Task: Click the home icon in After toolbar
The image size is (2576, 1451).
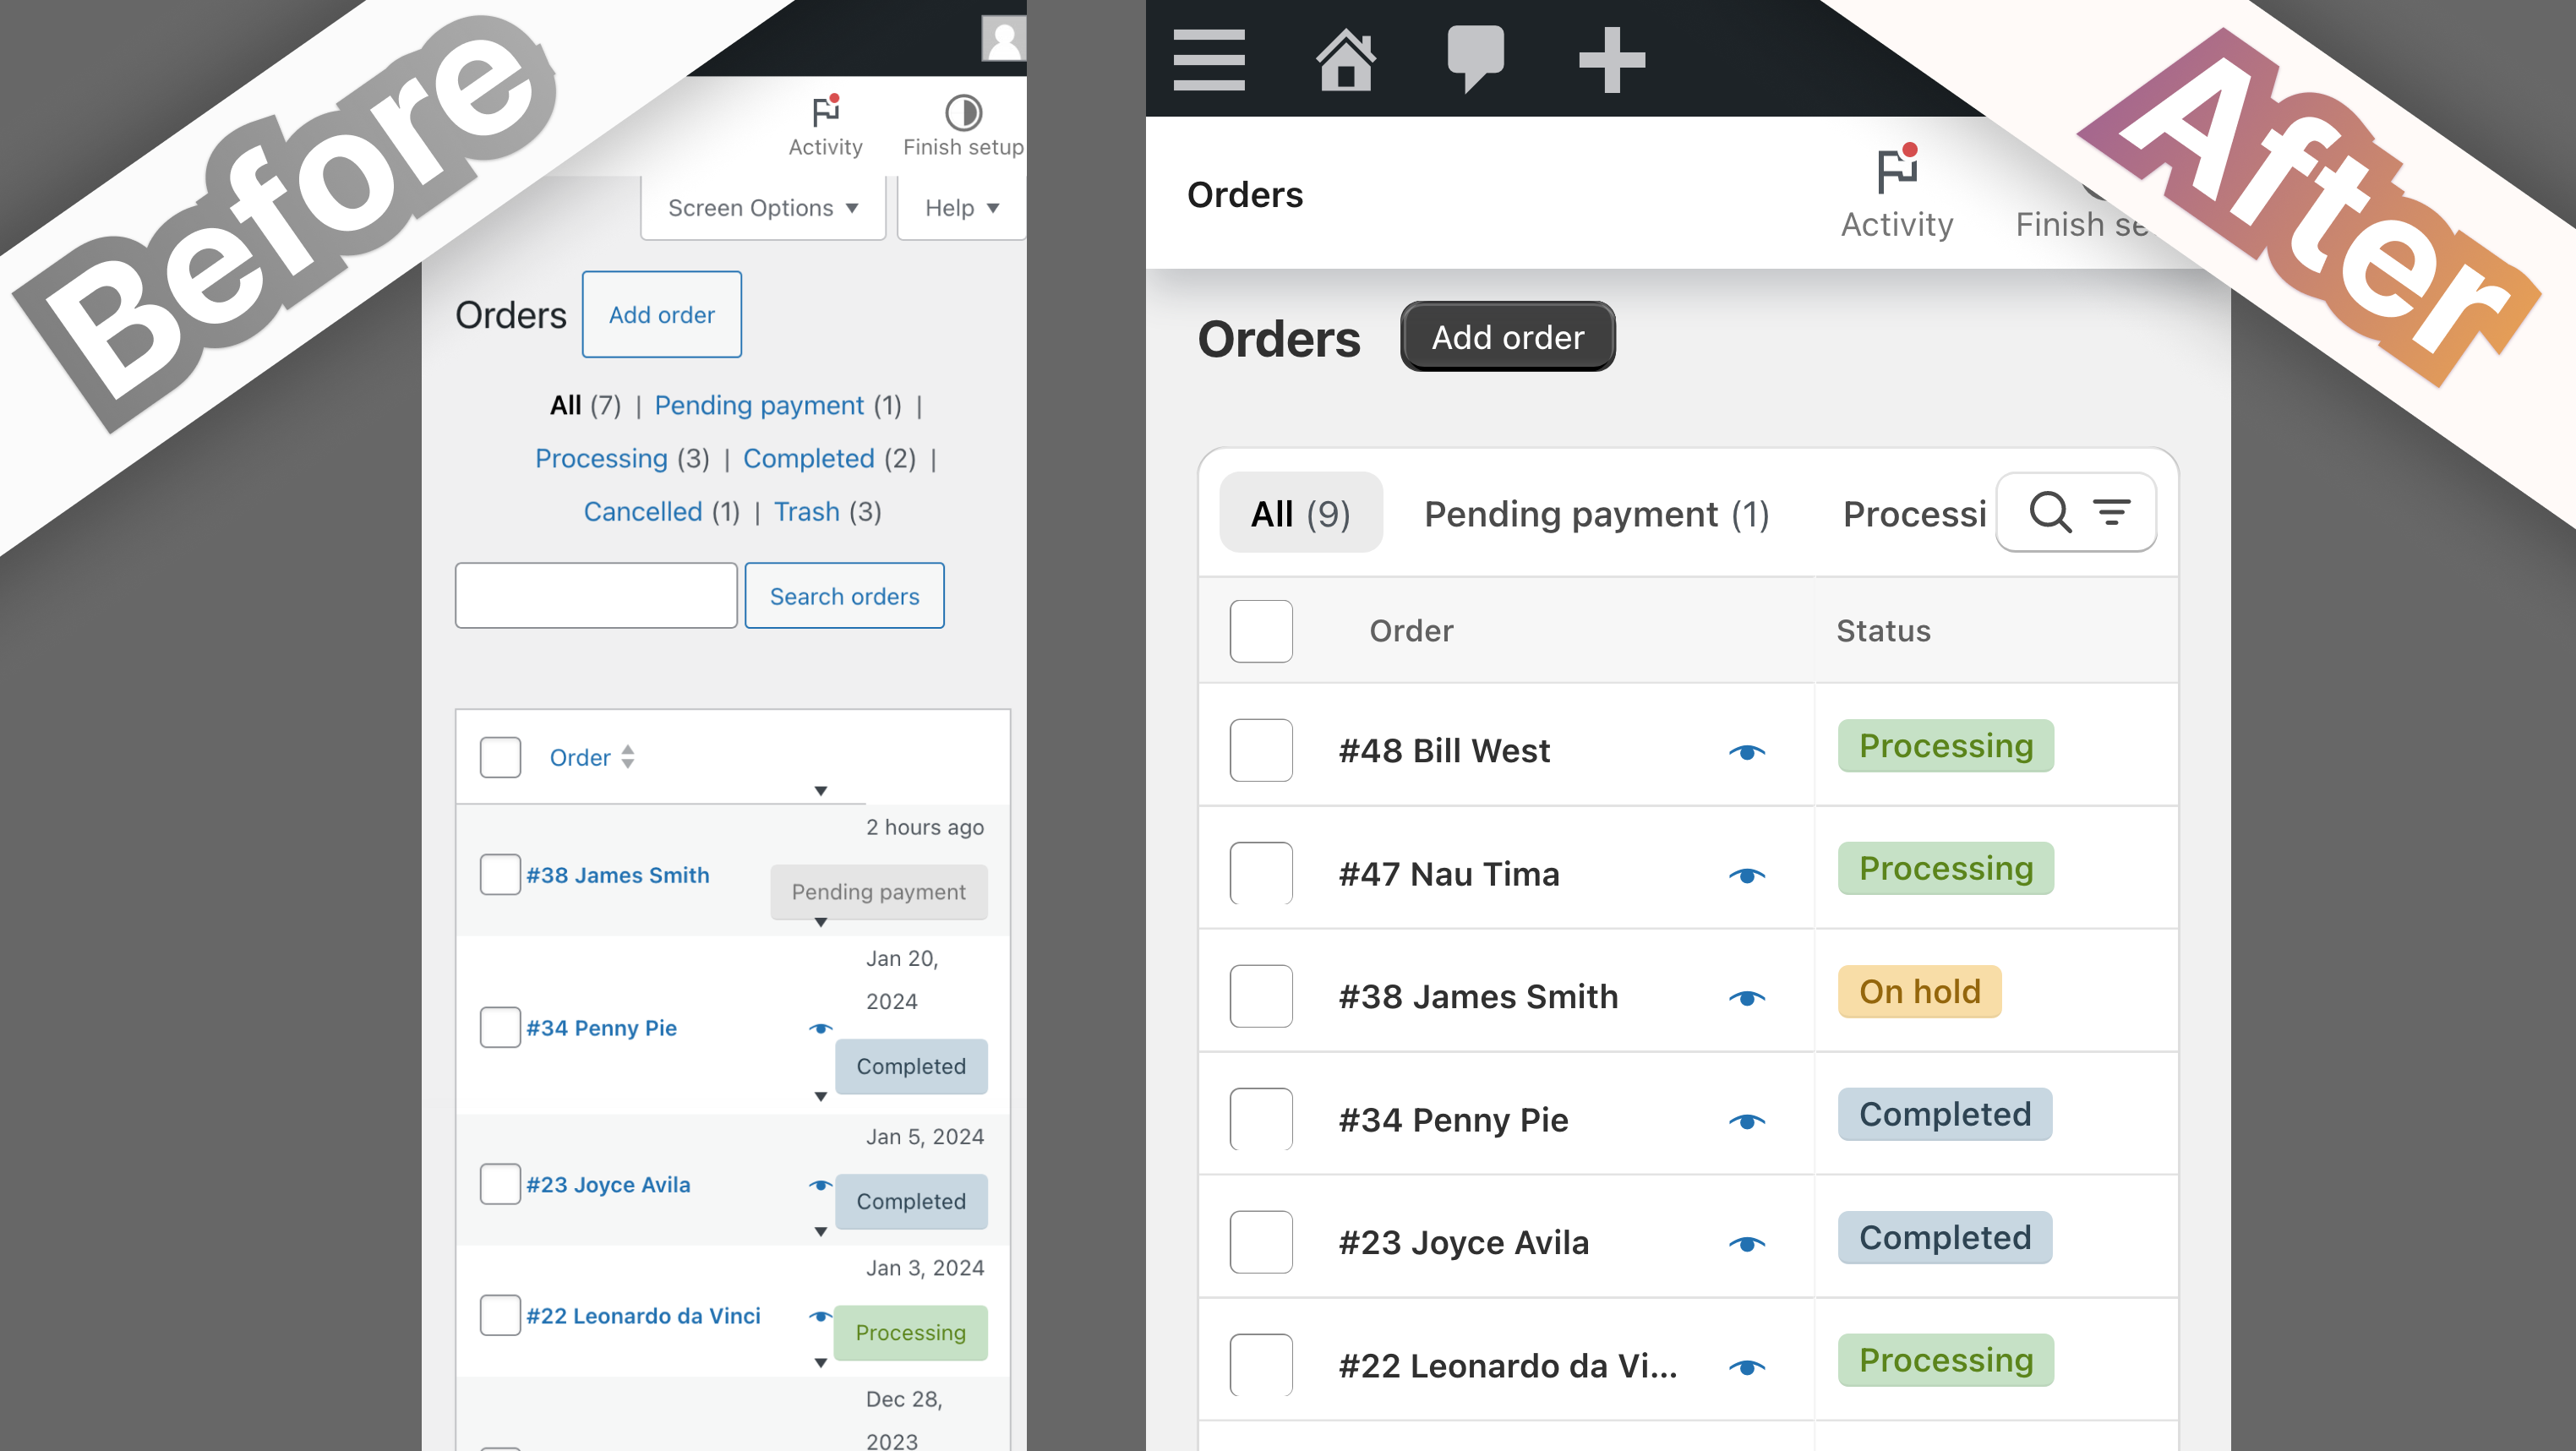Action: point(1345,59)
